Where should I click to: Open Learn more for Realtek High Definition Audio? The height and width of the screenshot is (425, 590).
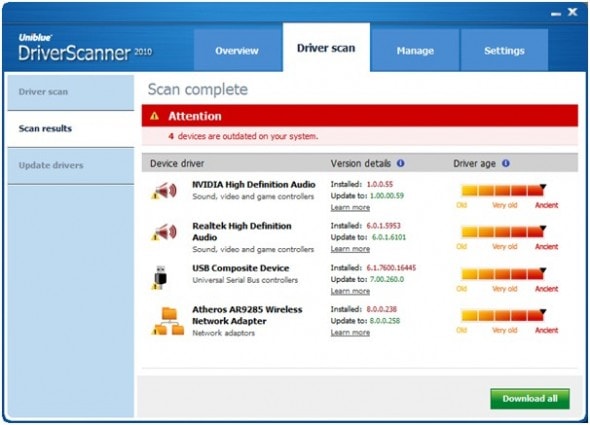(350, 249)
